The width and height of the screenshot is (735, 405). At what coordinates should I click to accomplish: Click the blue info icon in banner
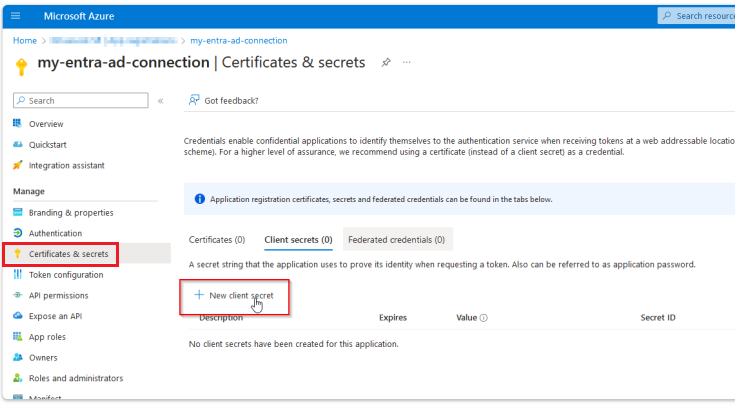200,199
